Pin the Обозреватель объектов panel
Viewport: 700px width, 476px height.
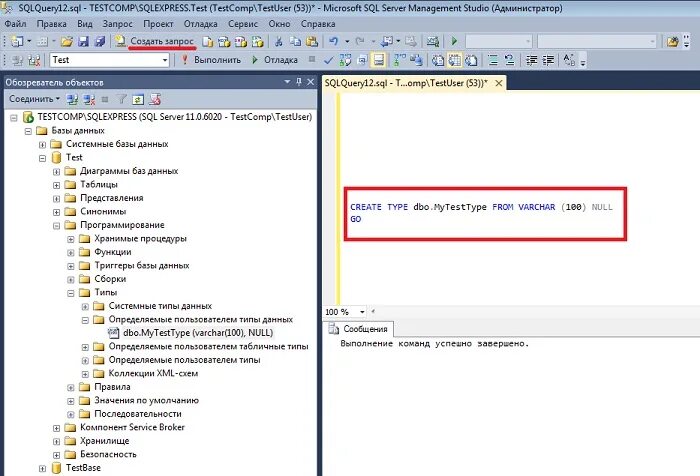[299, 82]
